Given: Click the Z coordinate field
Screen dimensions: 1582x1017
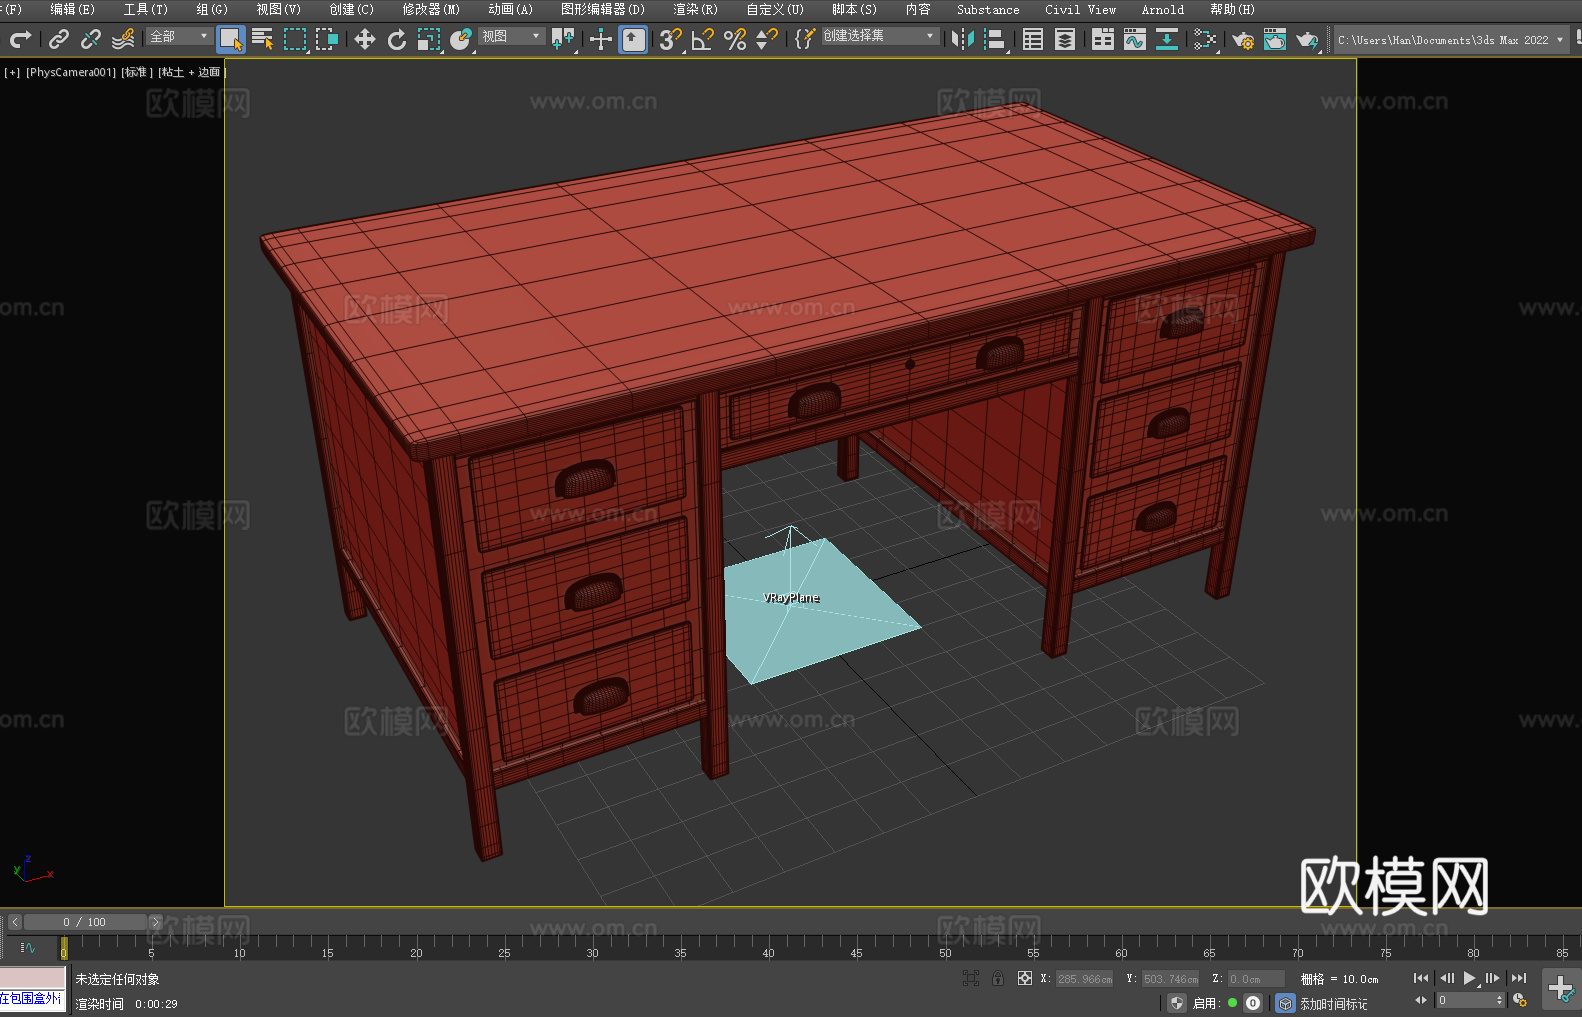Looking at the screenshot, I should [1256, 979].
